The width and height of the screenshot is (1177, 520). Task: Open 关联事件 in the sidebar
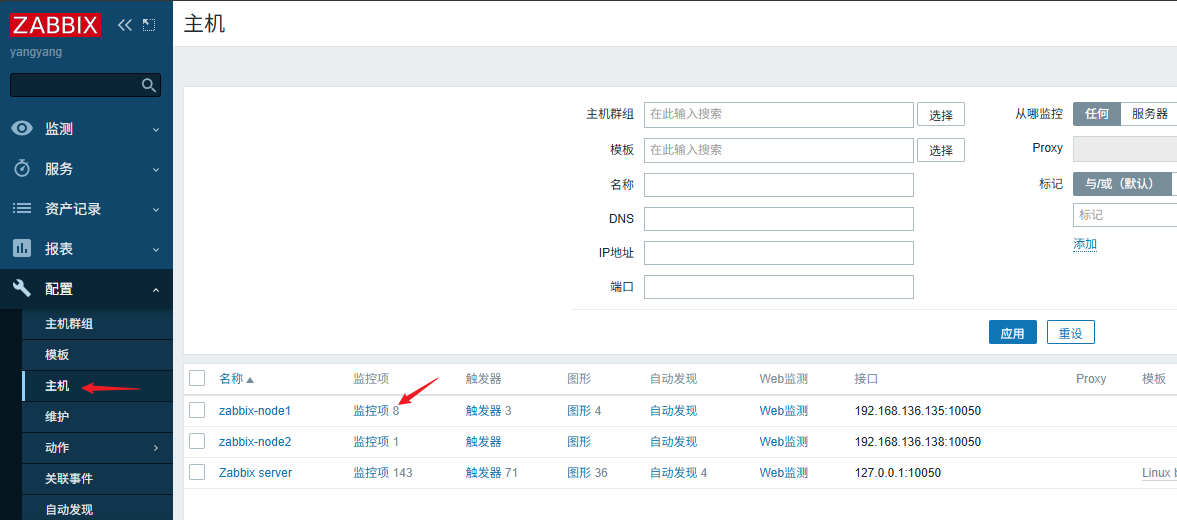[x=69, y=478]
